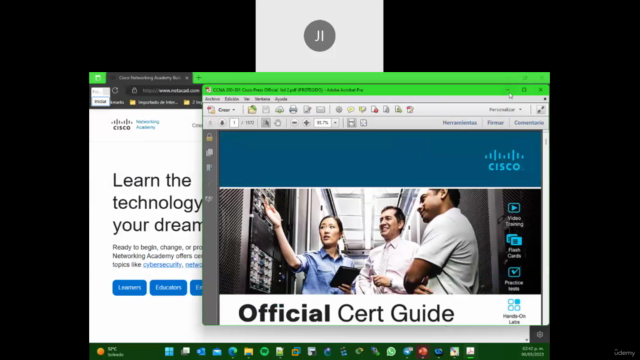Screen dimensions: 640x360
Task: Open WhatsApp from the taskbar
Action: point(391,351)
